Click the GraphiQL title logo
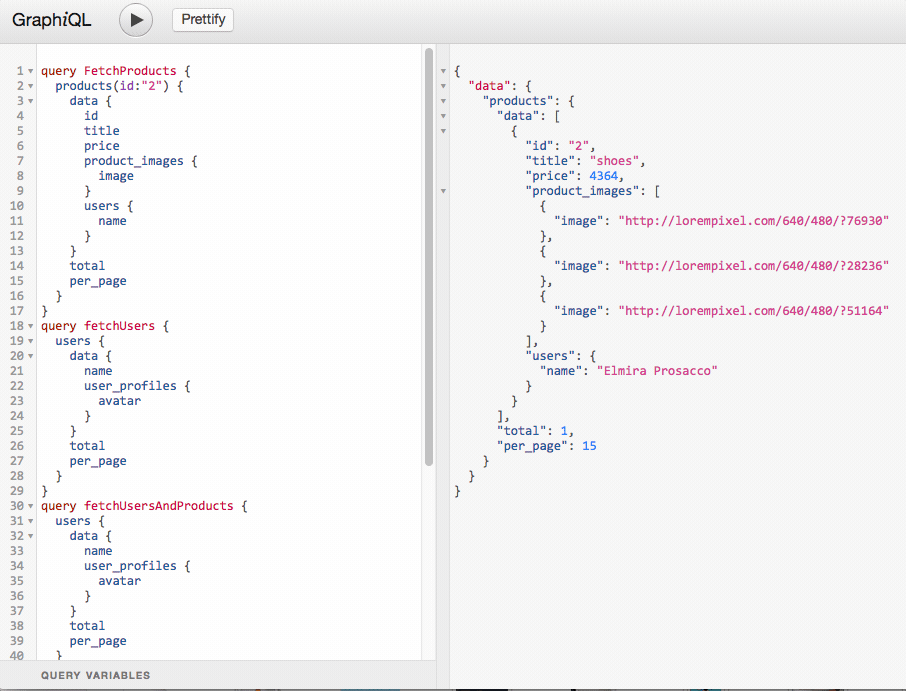 (51, 20)
